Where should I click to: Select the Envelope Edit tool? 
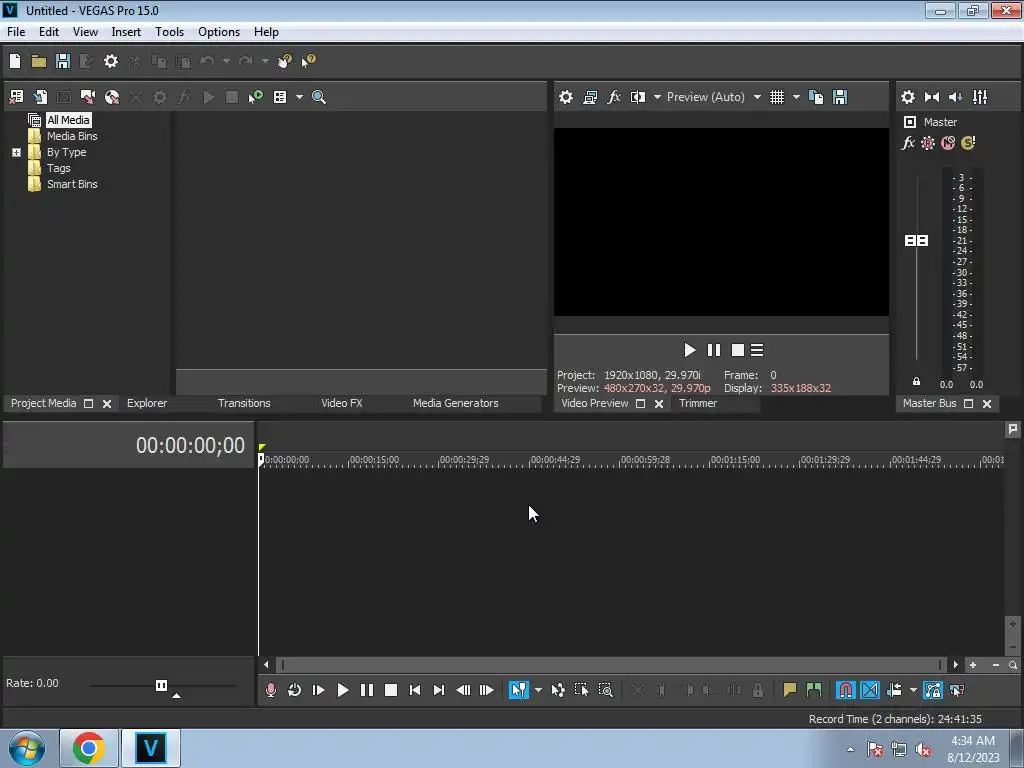tap(558, 690)
